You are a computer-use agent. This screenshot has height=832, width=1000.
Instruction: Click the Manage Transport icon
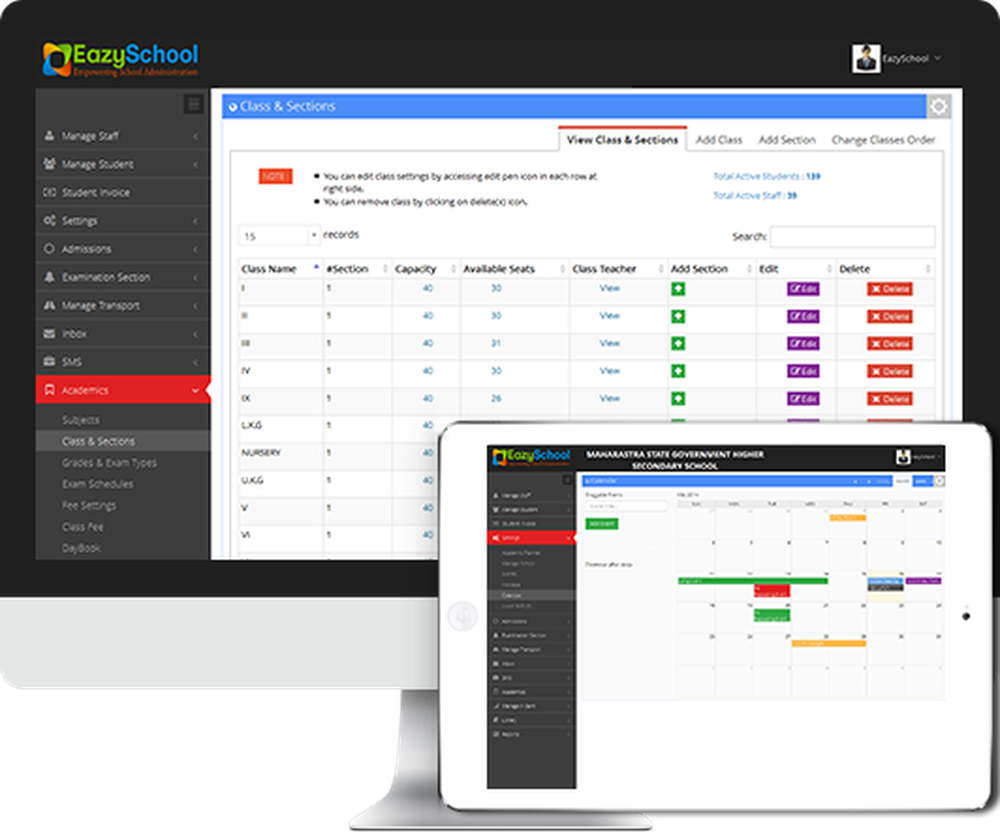pyautogui.click(x=49, y=305)
